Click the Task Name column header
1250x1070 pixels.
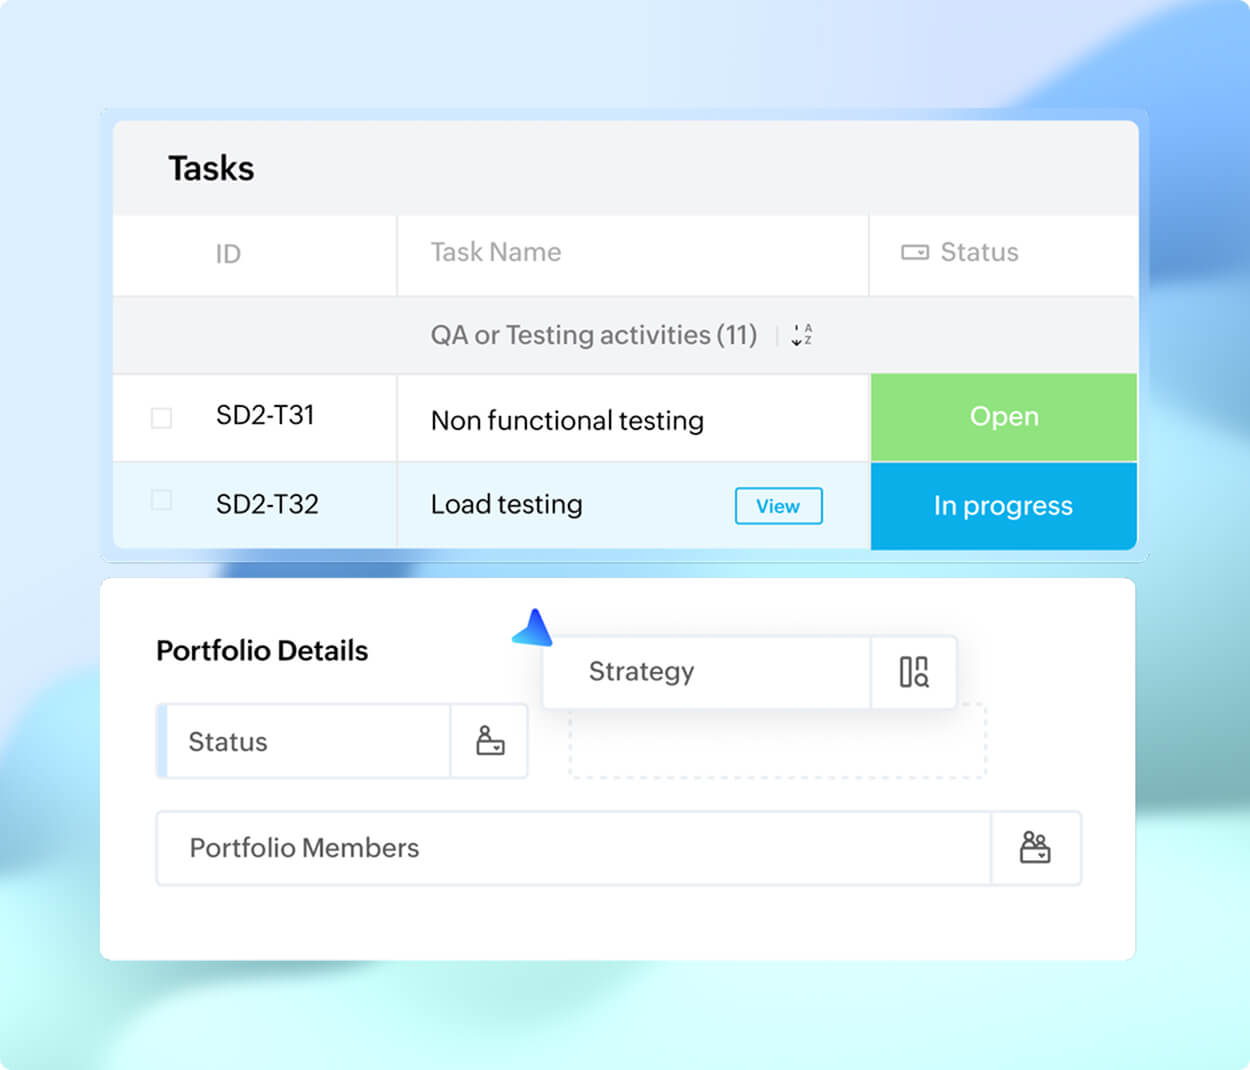(495, 253)
